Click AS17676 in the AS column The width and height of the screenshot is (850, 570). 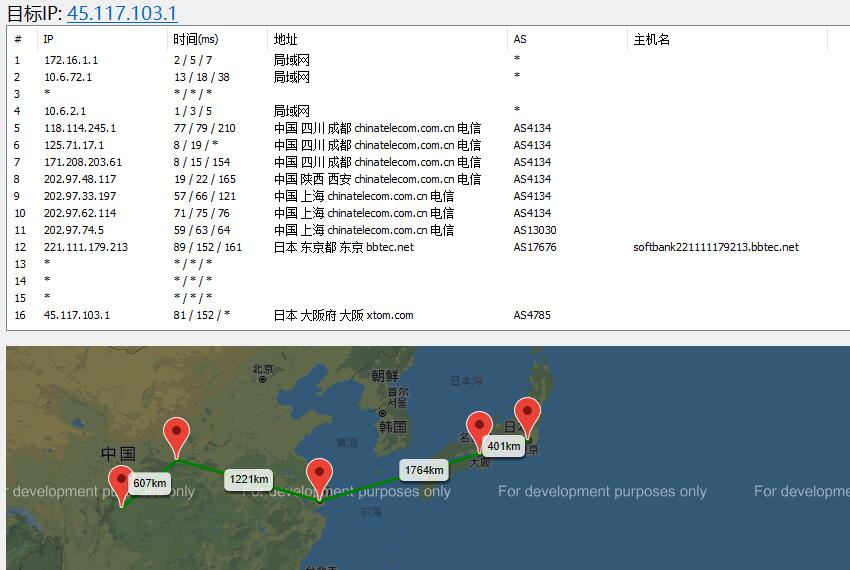535,247
